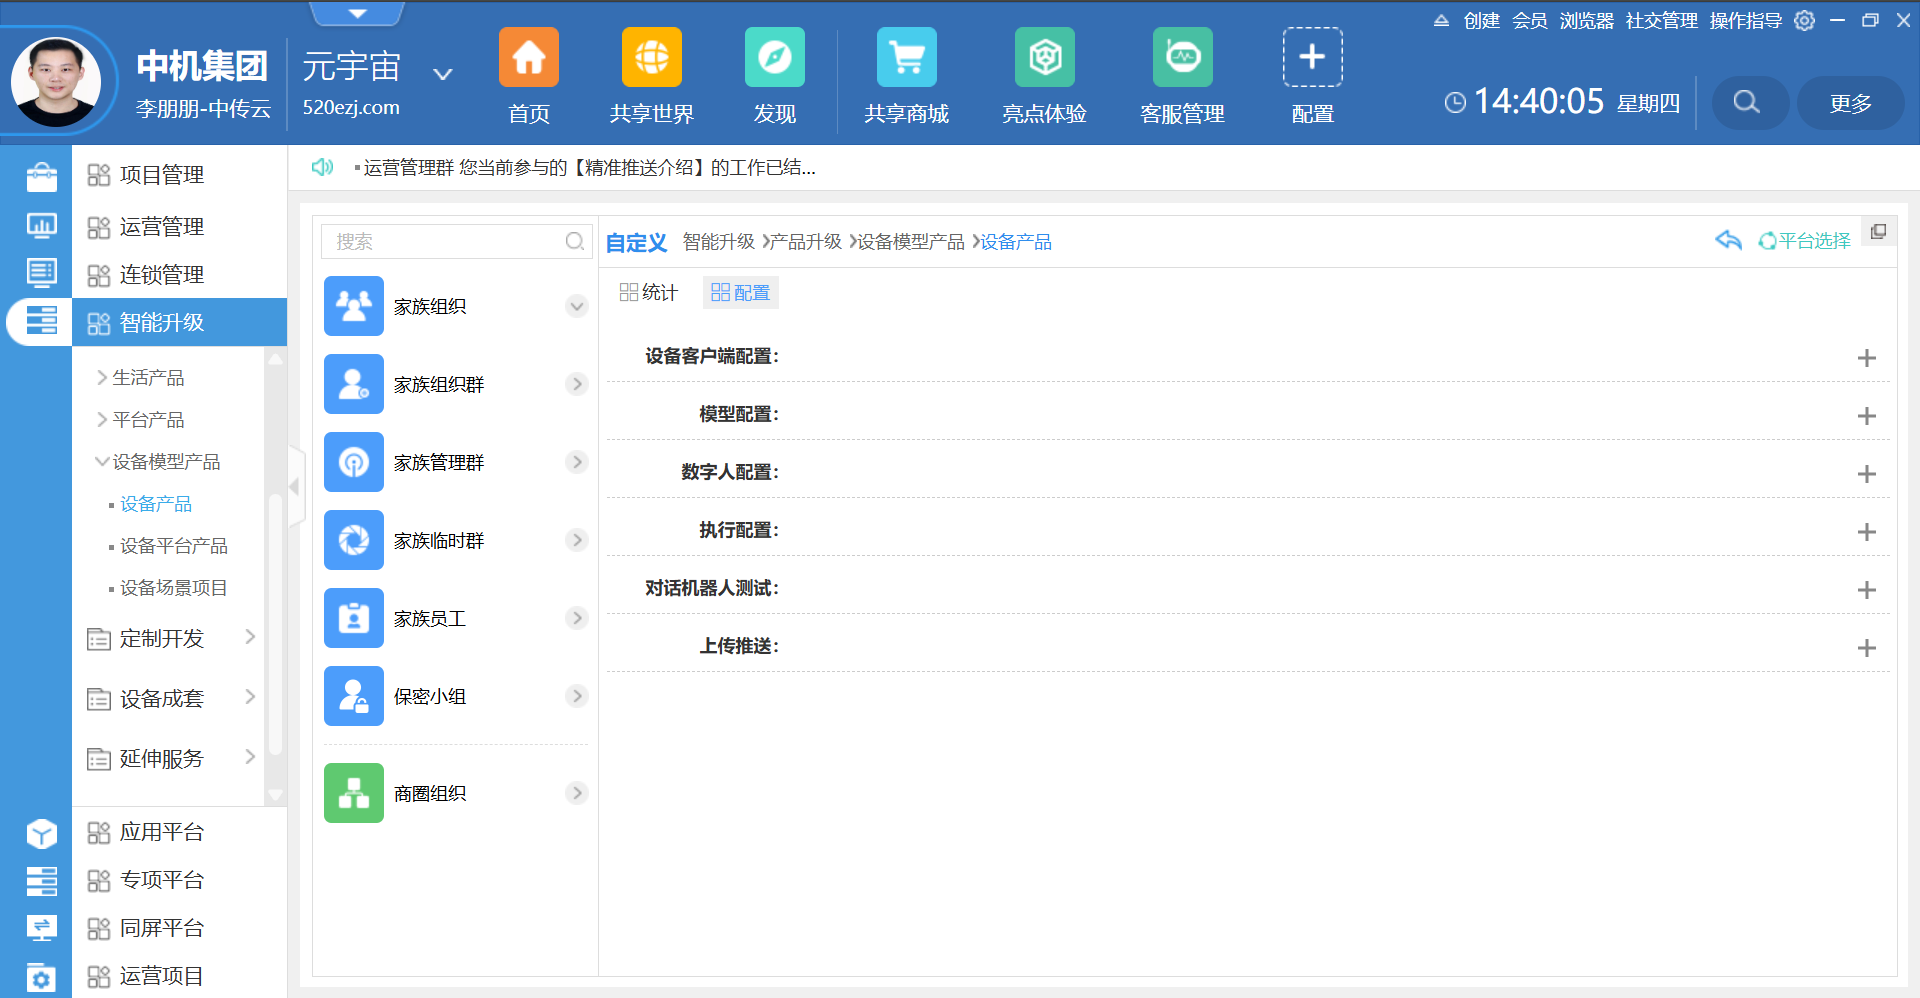Click the 配置 plus icon in the top bar
Screen dimensions: 1920x998
1312,58
